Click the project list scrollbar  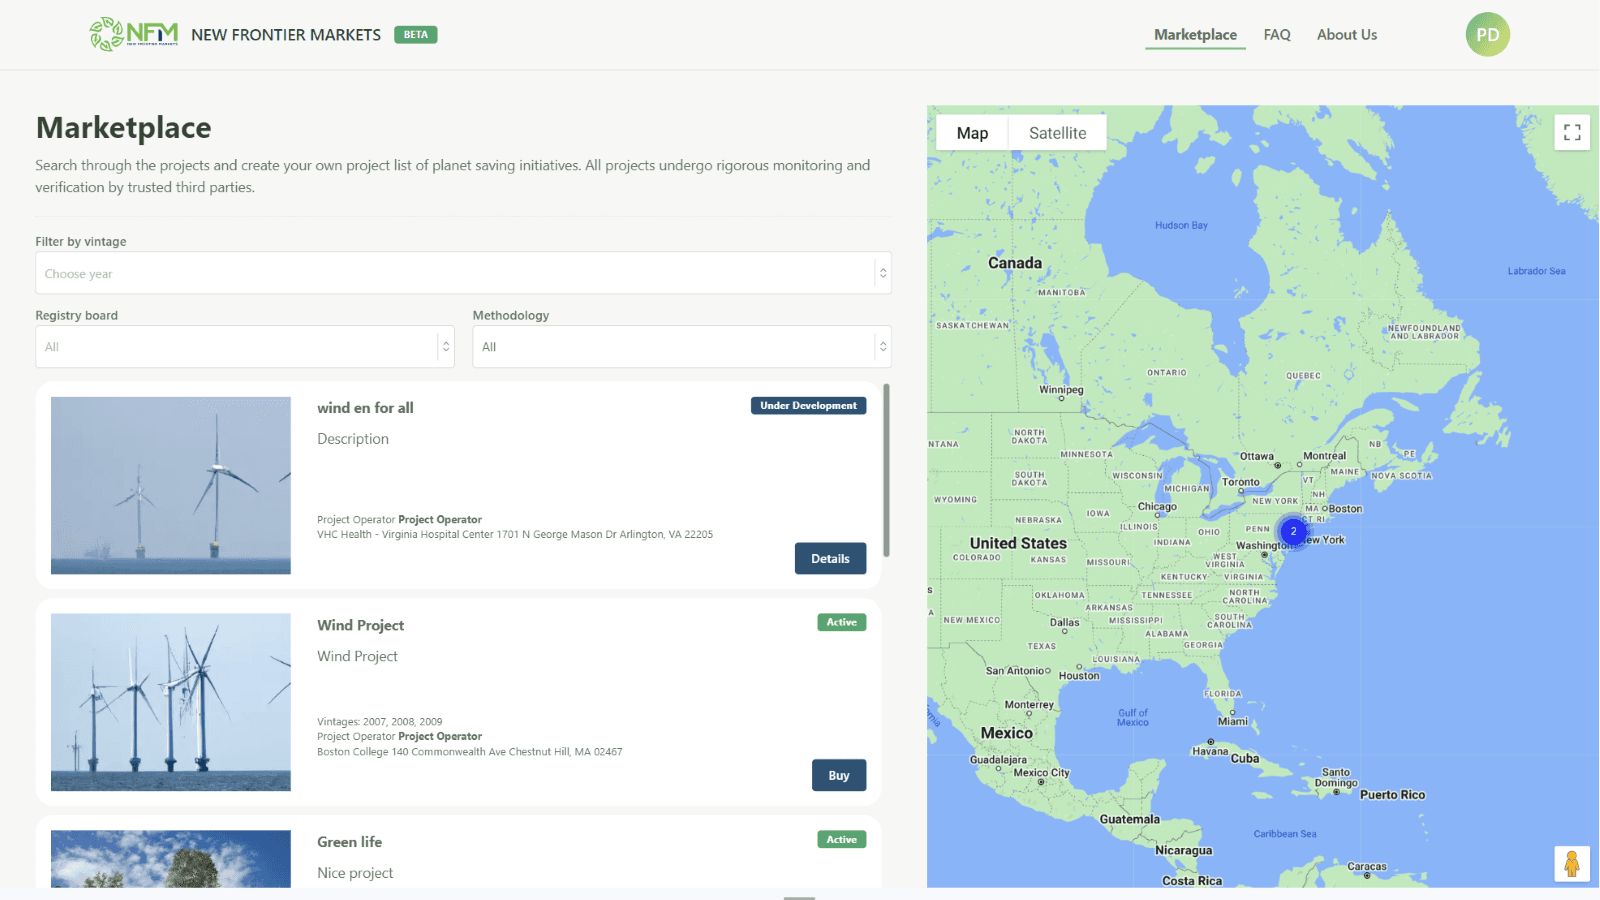886,470
